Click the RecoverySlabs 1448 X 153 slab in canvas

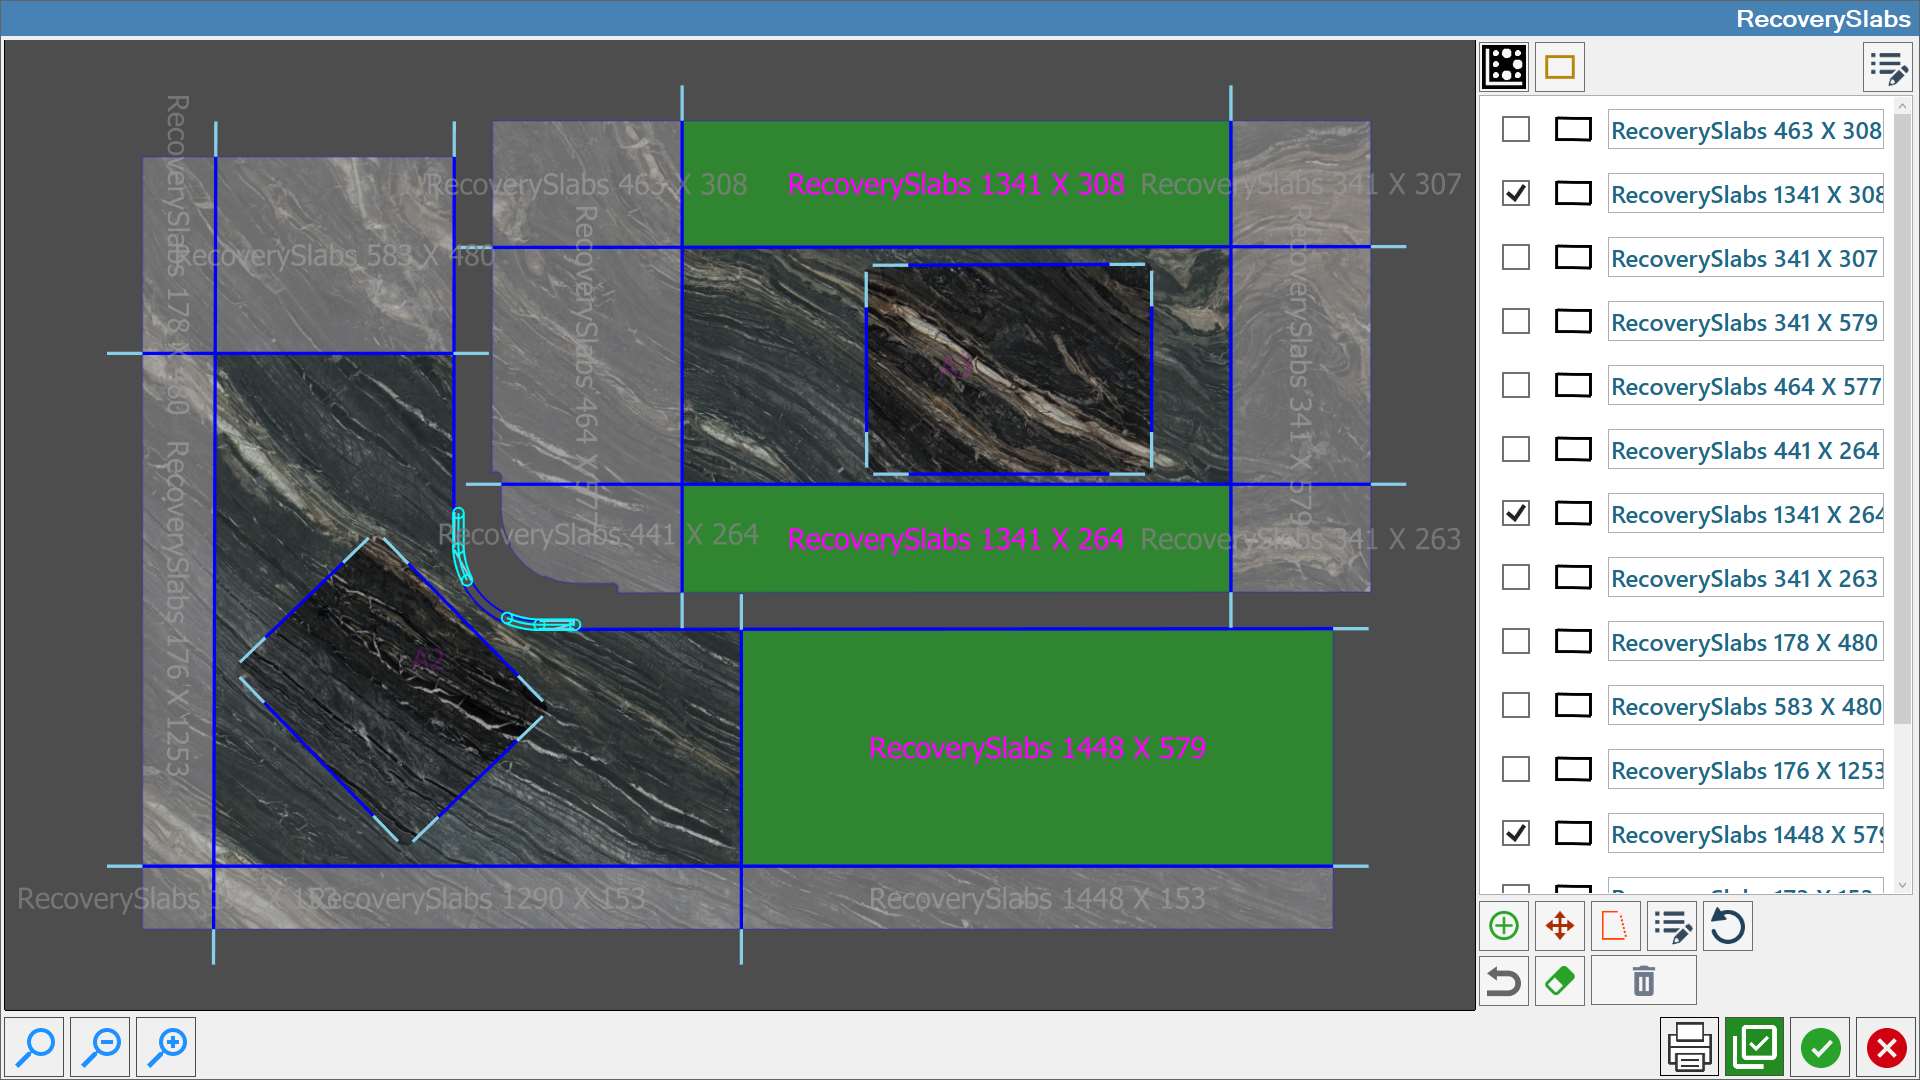(x=1037, y=898)
